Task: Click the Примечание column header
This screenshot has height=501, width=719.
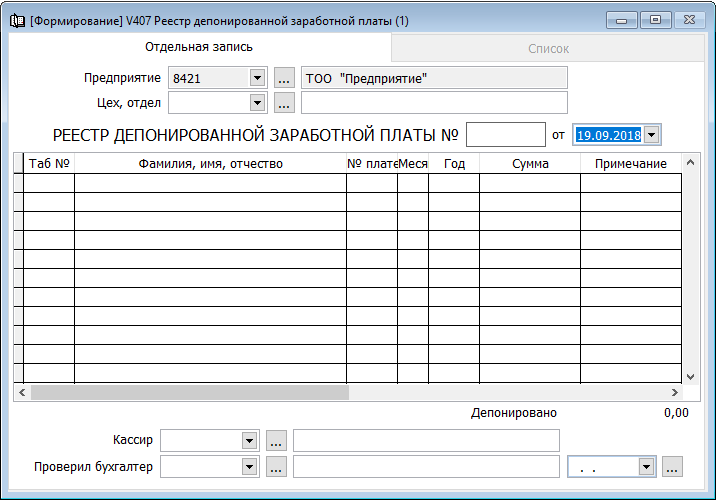Action: pos(630,163)
